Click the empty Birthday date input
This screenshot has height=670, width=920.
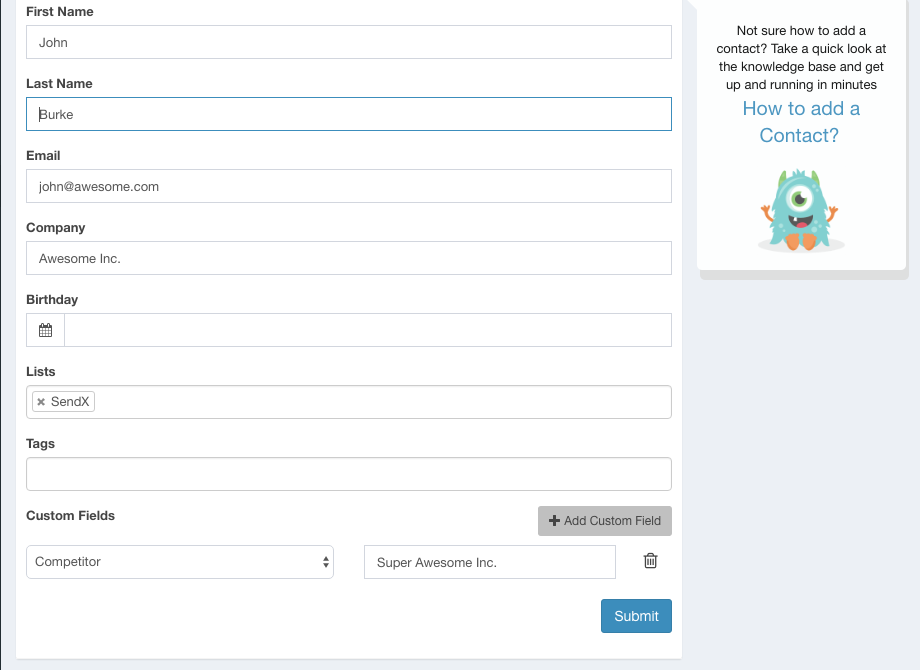367,330
